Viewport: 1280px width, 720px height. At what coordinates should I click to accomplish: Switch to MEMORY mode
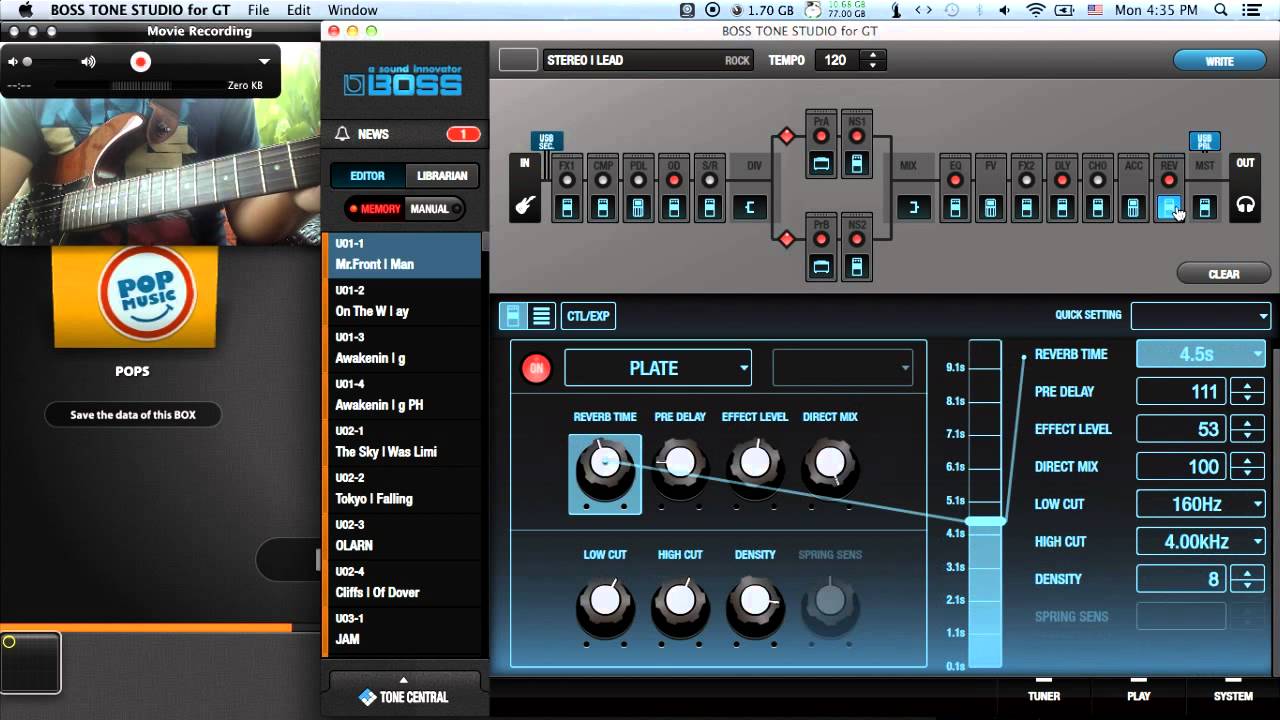click(374, 209)
